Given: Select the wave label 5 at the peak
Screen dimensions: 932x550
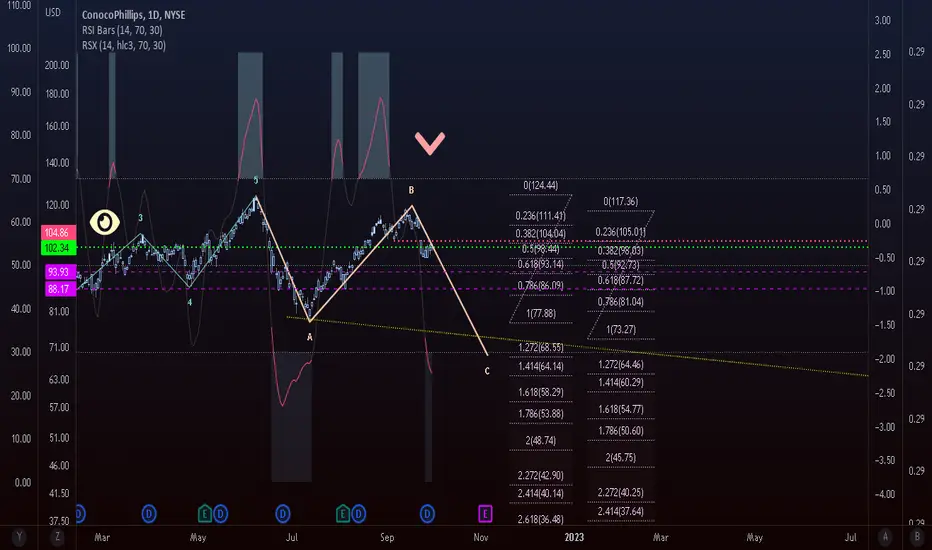Looking at the screenshot, I should (256, 180).
